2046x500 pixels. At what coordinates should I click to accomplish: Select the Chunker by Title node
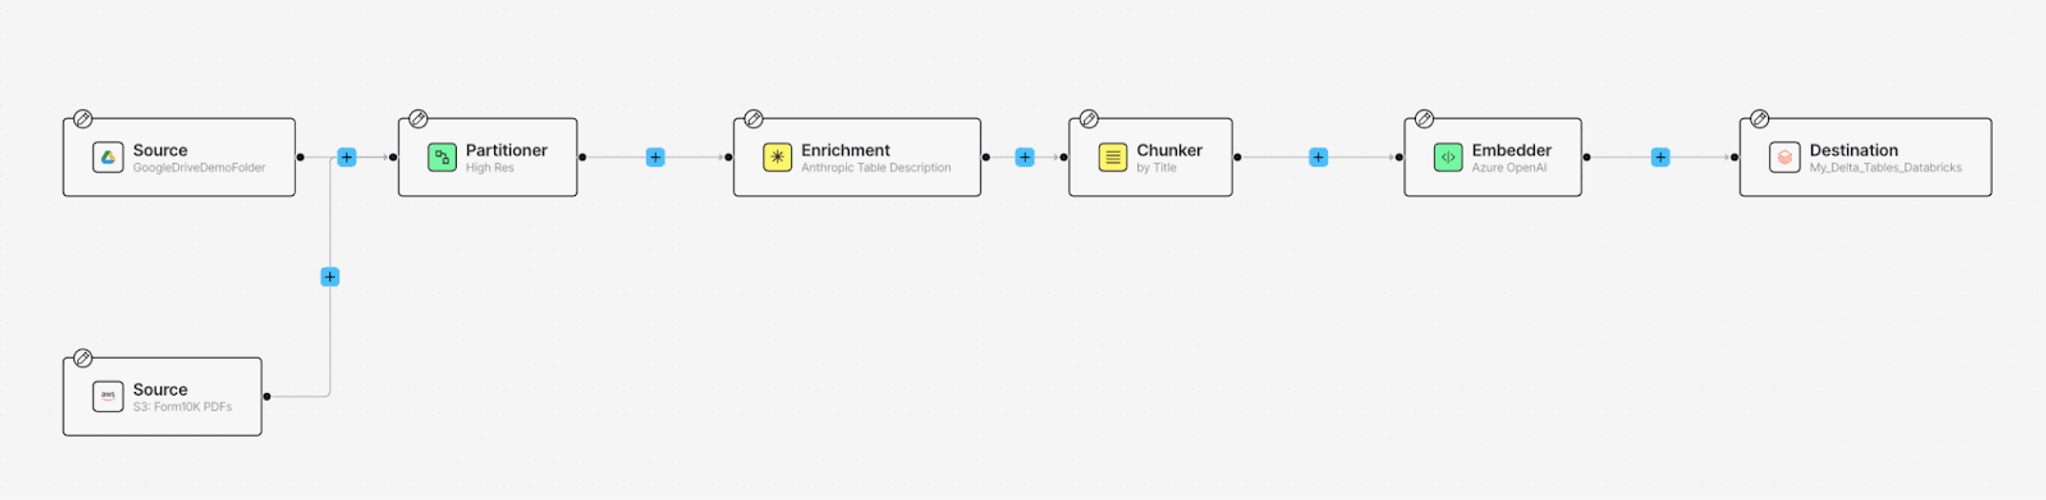click(x=1150, y=157)
